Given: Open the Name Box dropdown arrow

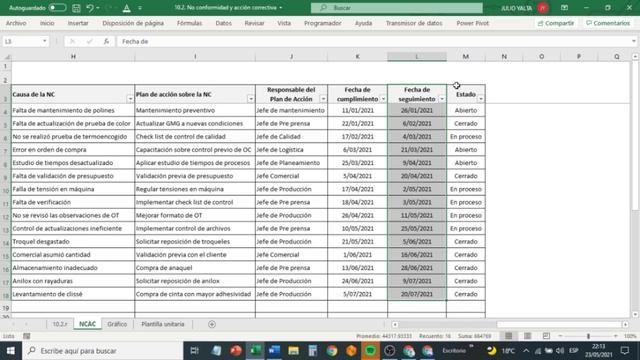Looking at the screenshot, I should [44, 41].
